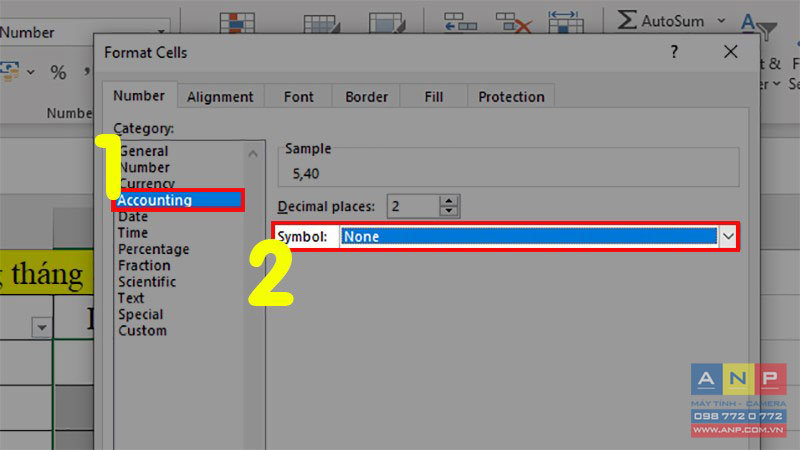Click the Format as Table ribbon icon
This screenshot has width=800, height=450.
coord(321,23)
